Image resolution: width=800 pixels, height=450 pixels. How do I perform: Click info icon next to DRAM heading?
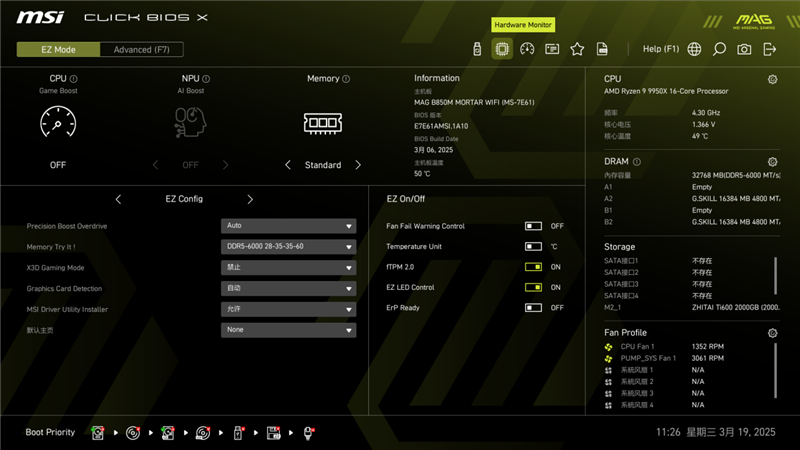637,162
